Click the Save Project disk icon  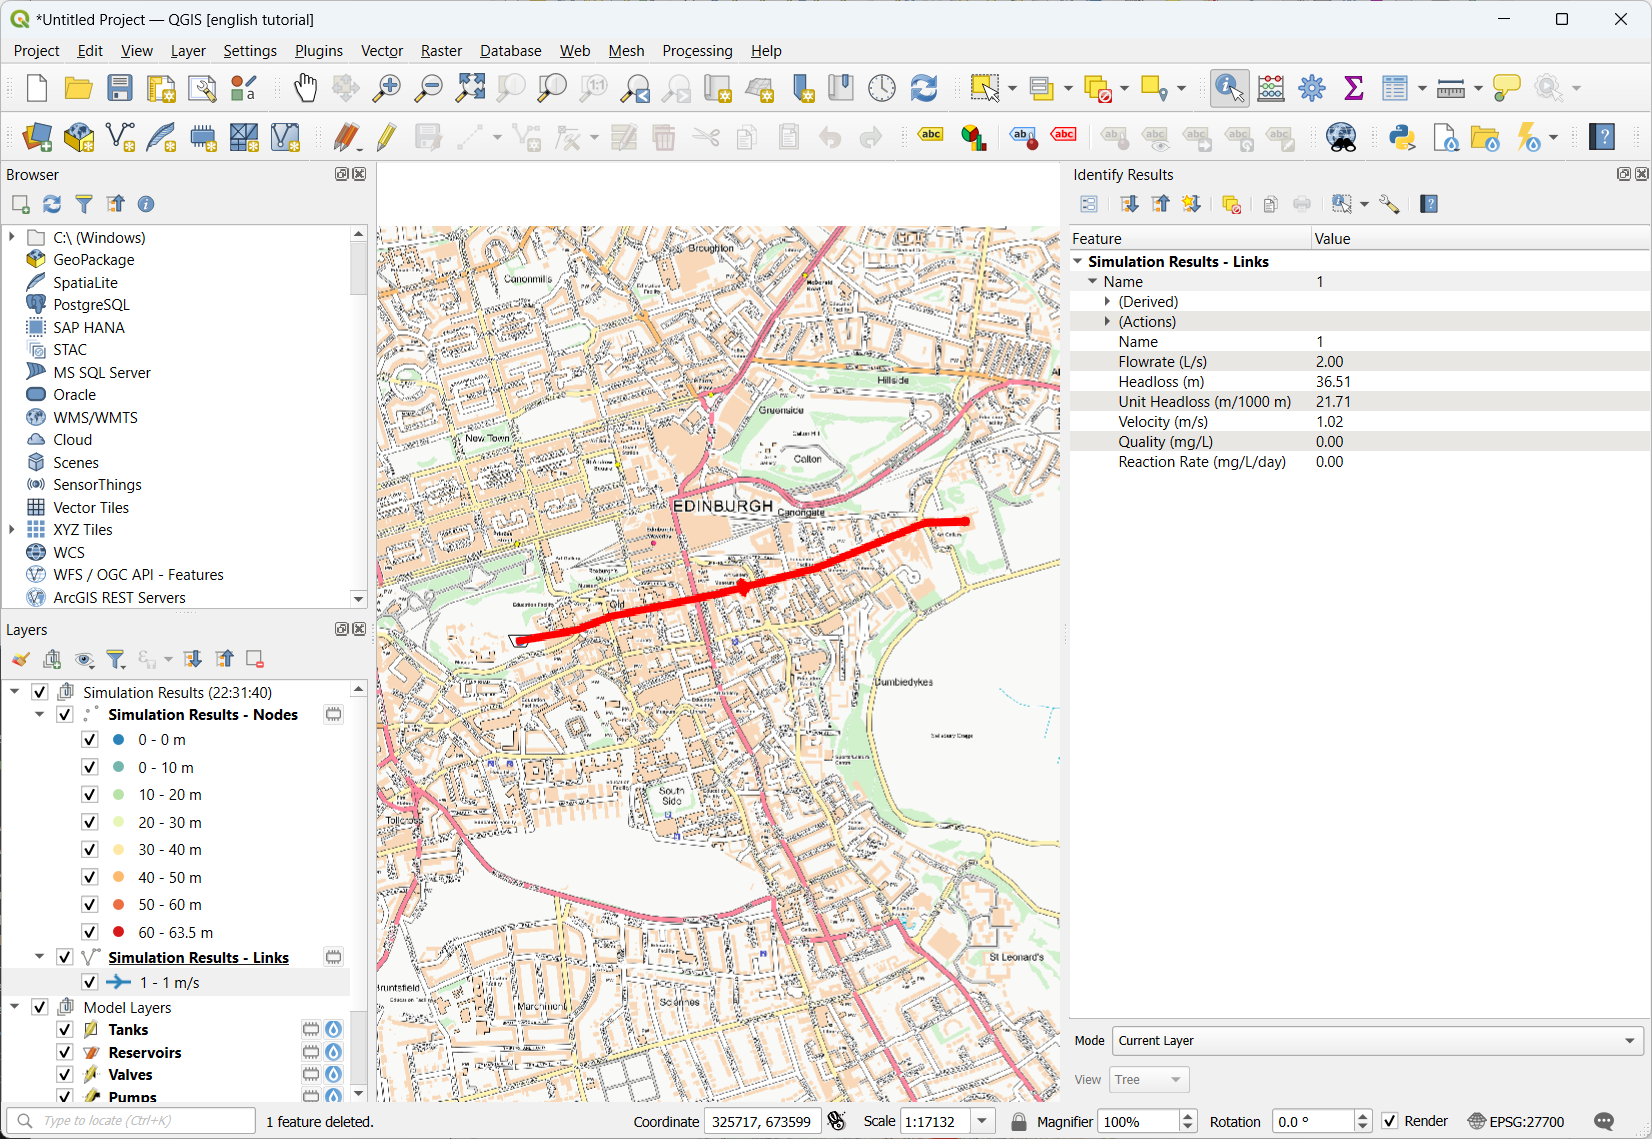120,88
